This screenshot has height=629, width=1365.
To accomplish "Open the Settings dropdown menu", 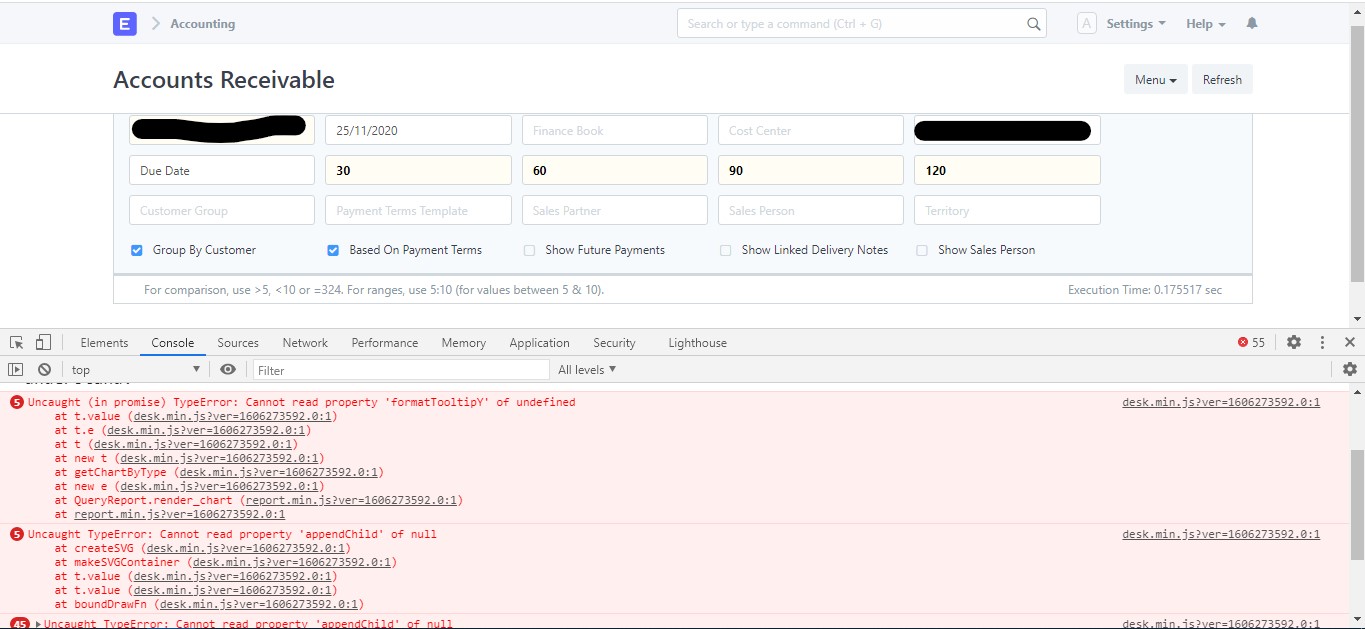I will pos(1133,23).
